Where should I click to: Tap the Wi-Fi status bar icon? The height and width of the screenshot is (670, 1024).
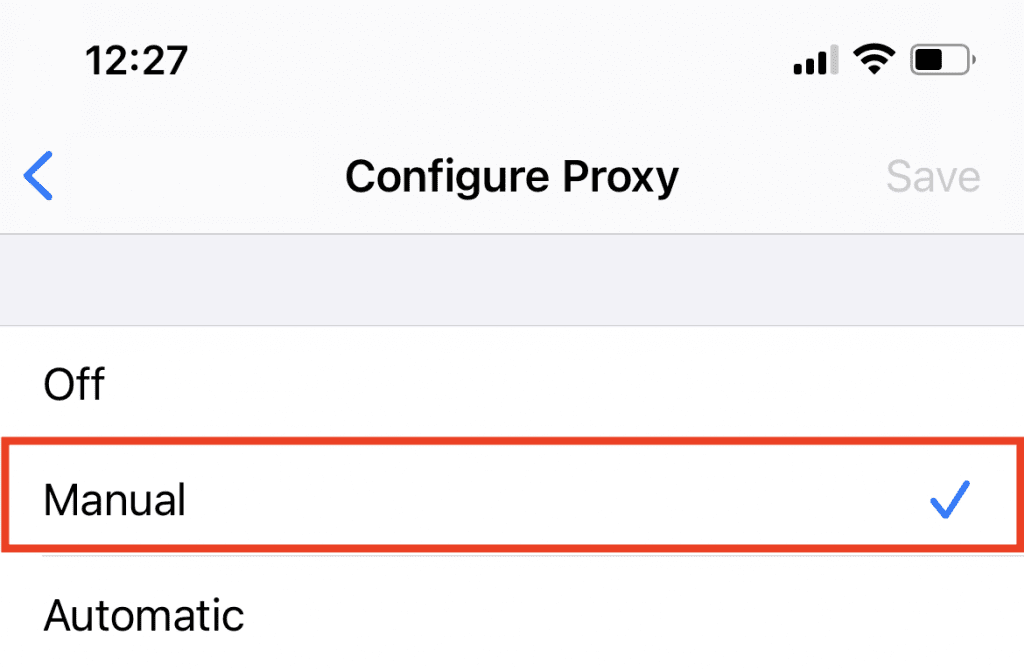click(x=874, y=59)
